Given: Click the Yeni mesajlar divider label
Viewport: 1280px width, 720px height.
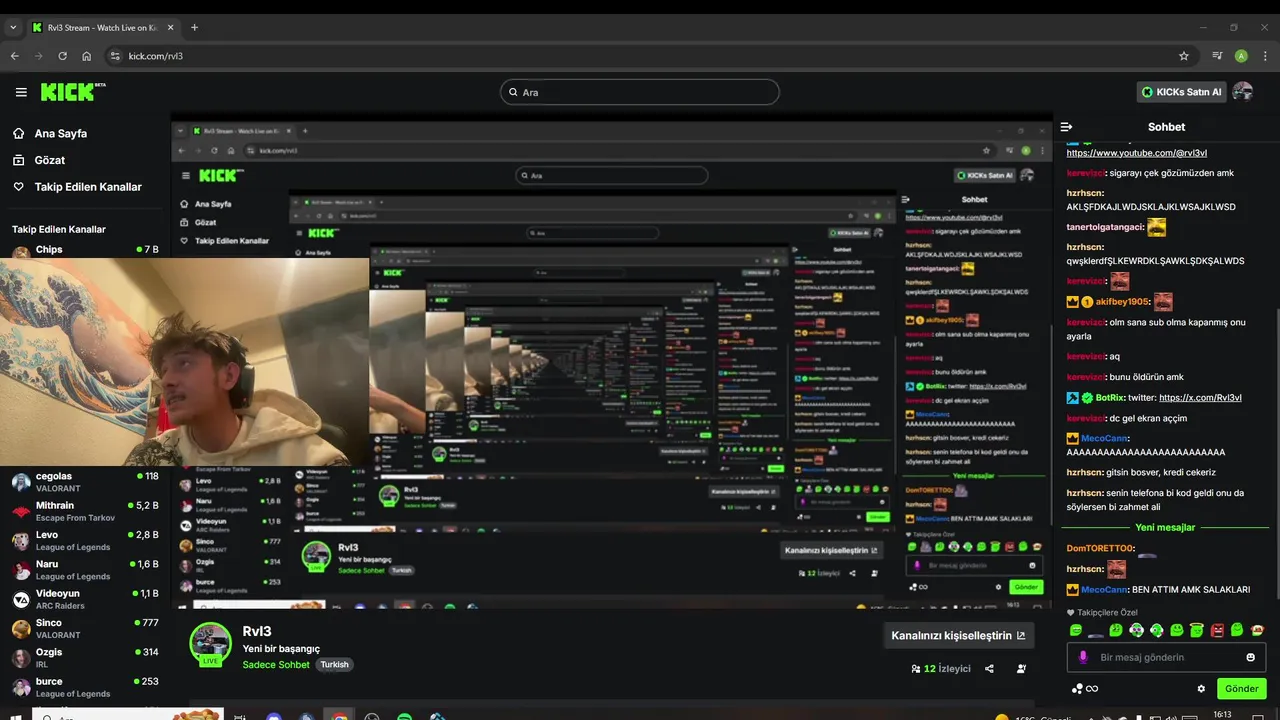Looking at the screenshot, I should tap(1165, 527).
